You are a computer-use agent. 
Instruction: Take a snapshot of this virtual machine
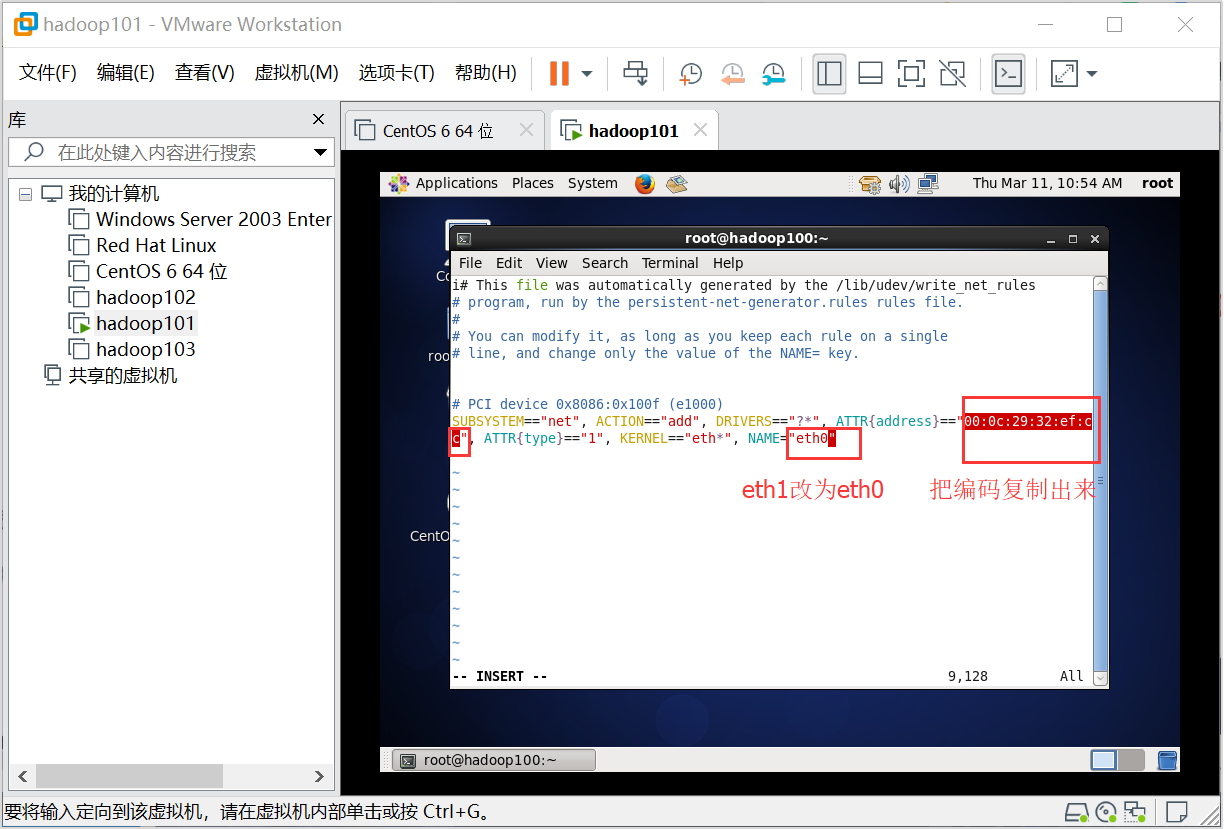(691, 73)
